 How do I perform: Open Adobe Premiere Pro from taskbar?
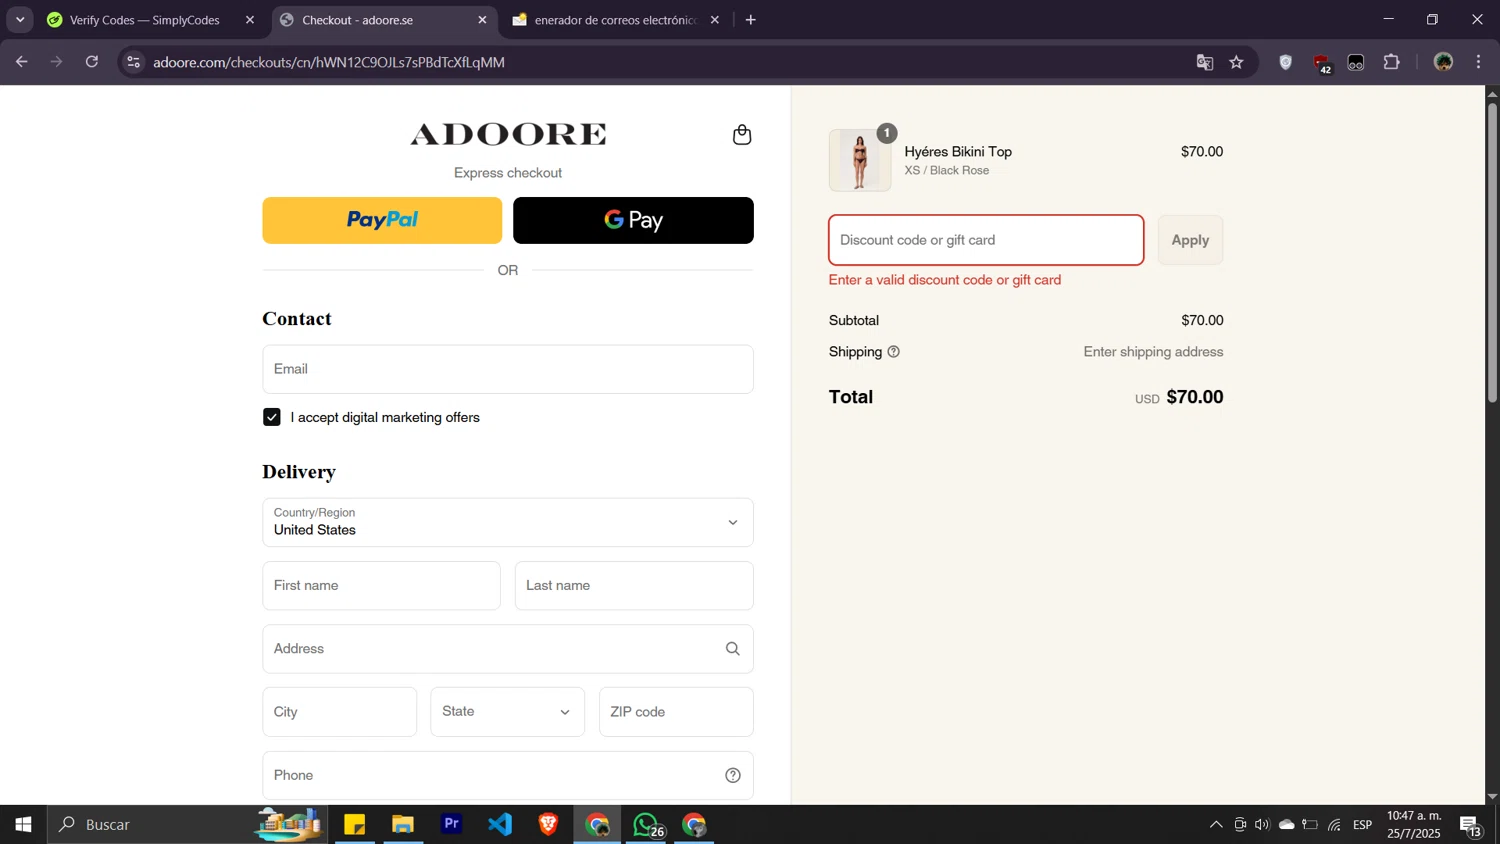click(451, 824)
